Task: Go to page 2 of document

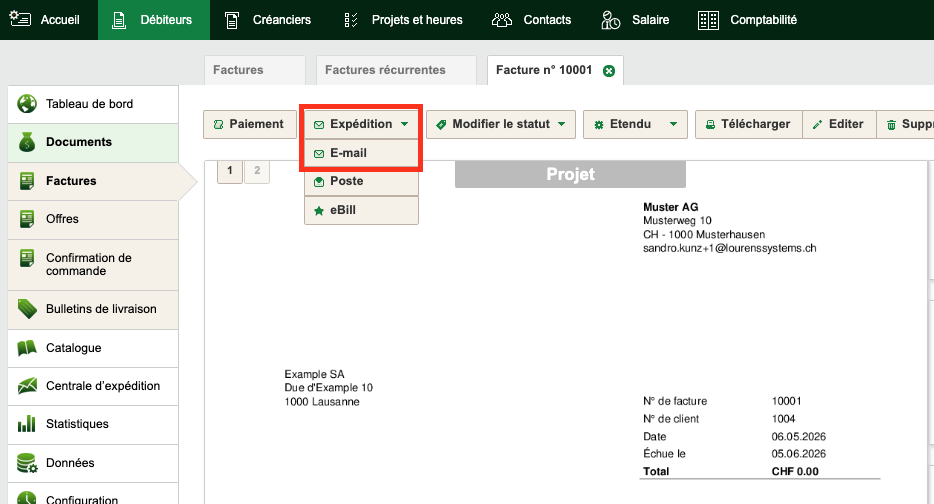Action: click(x=257, y=171)
